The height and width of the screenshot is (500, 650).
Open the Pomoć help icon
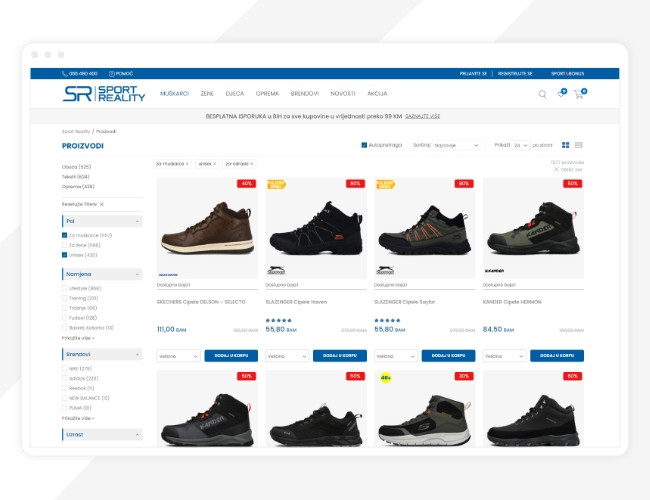[111, 73]
